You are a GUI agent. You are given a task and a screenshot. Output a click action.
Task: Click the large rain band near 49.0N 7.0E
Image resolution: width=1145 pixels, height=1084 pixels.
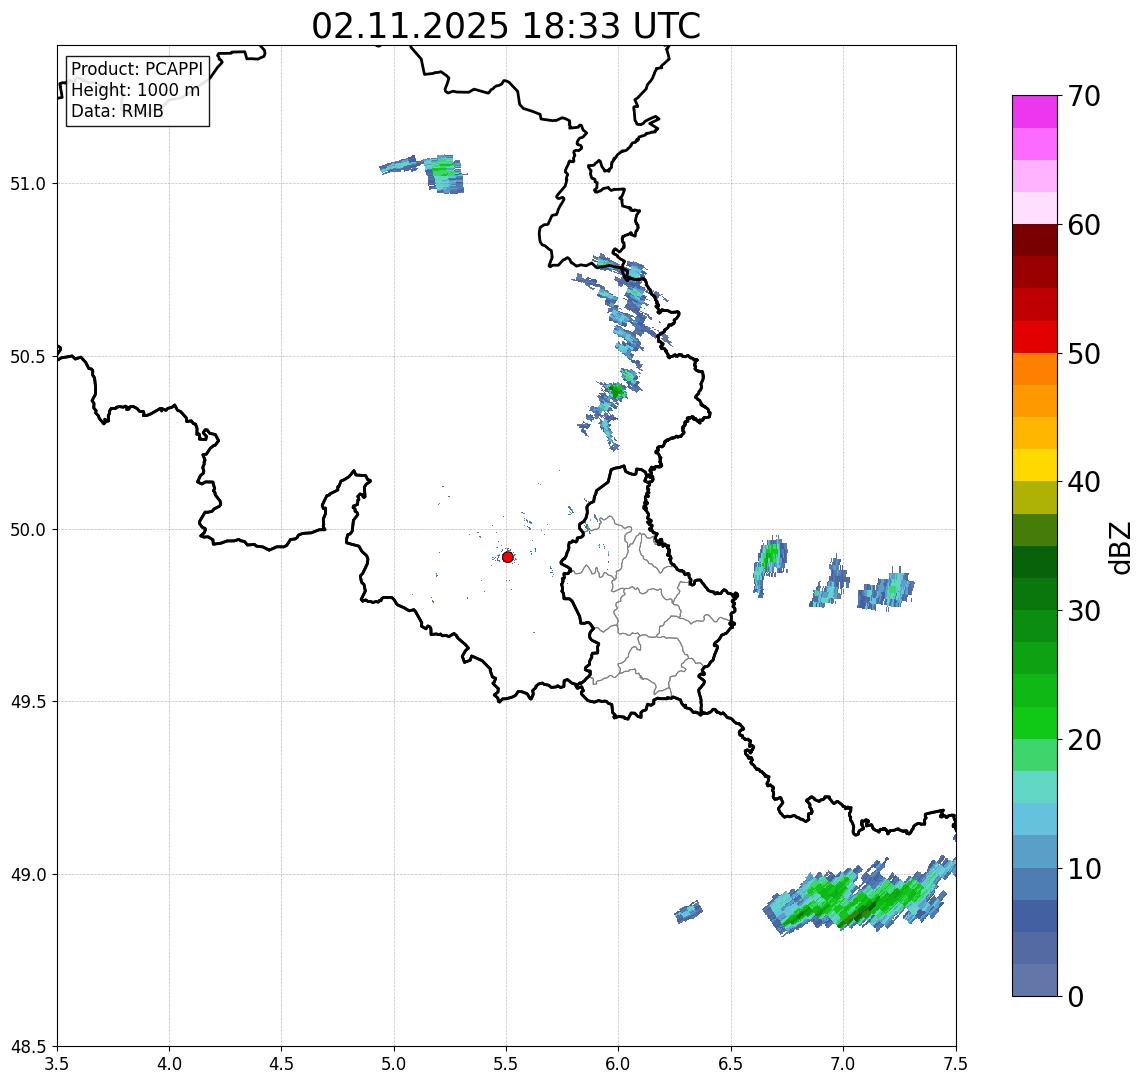[858, 896]
